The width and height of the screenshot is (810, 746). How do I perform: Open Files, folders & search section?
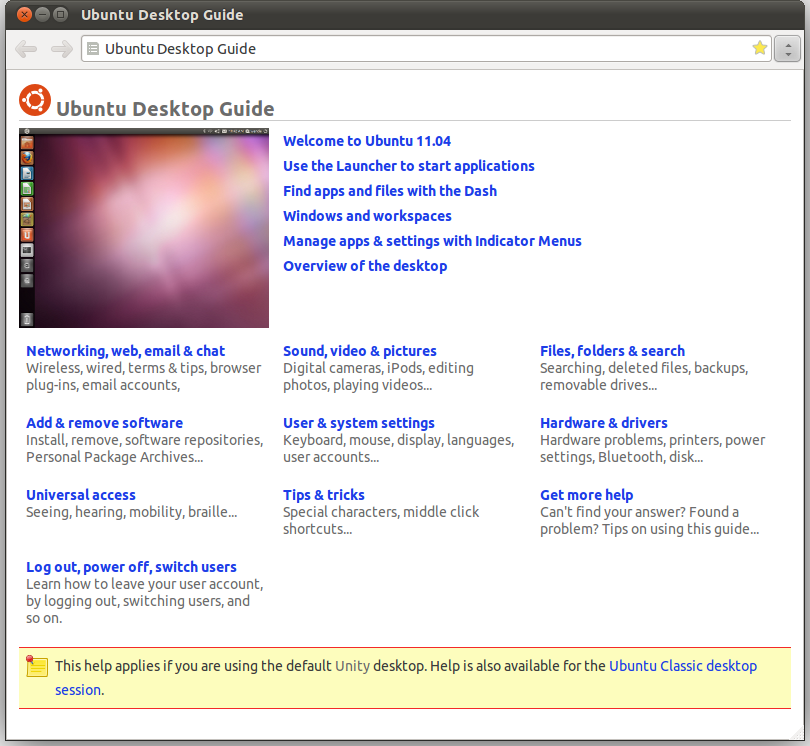(x=612, y=351)
